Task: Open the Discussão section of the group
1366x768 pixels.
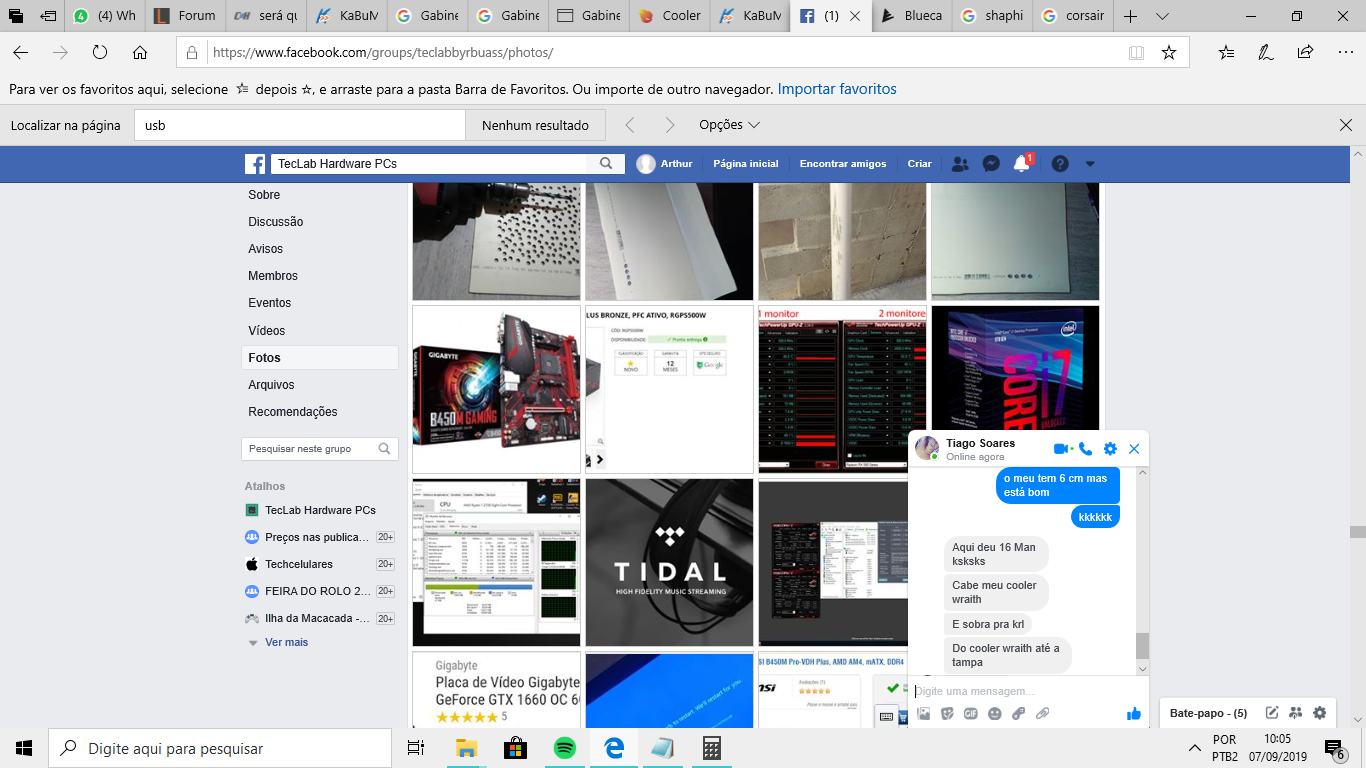Action: [276, 222]
